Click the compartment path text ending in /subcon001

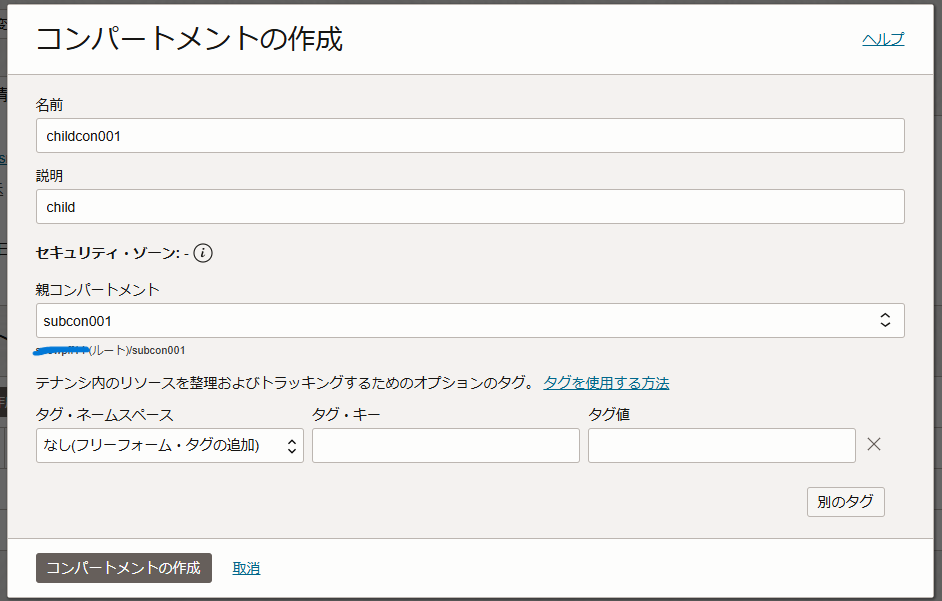pos(109,350)
